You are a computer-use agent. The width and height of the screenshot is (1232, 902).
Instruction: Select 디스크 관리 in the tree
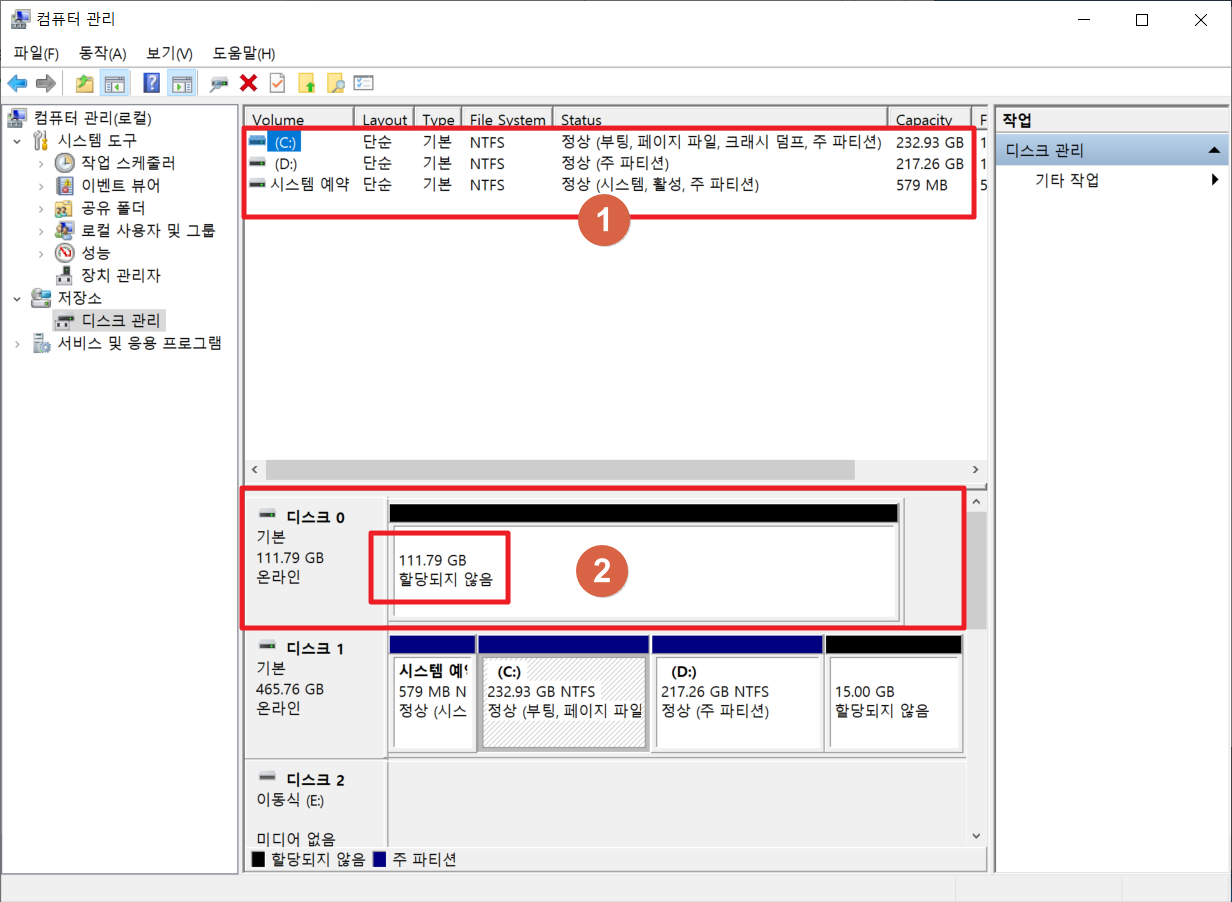(121, 320)
